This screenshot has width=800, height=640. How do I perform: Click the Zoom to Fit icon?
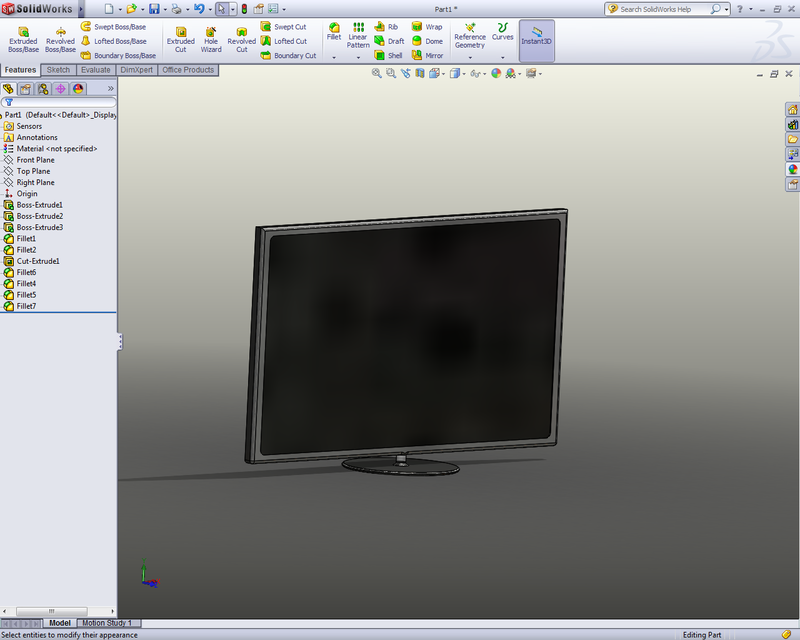373,74
